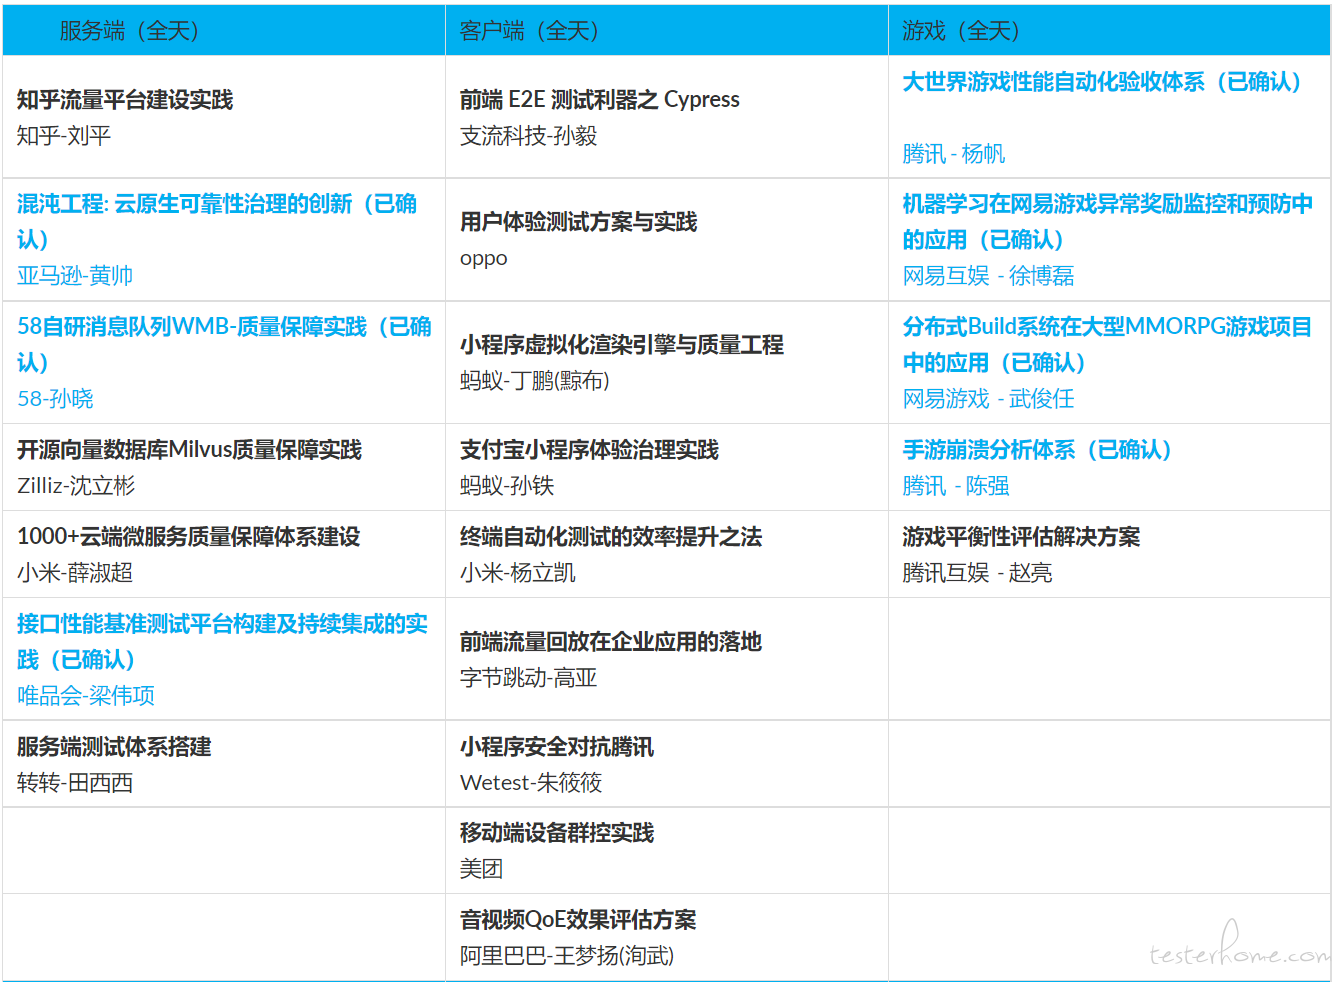
Task: Click speaker text 字节跳动-高亚
Action: [529, 678]
